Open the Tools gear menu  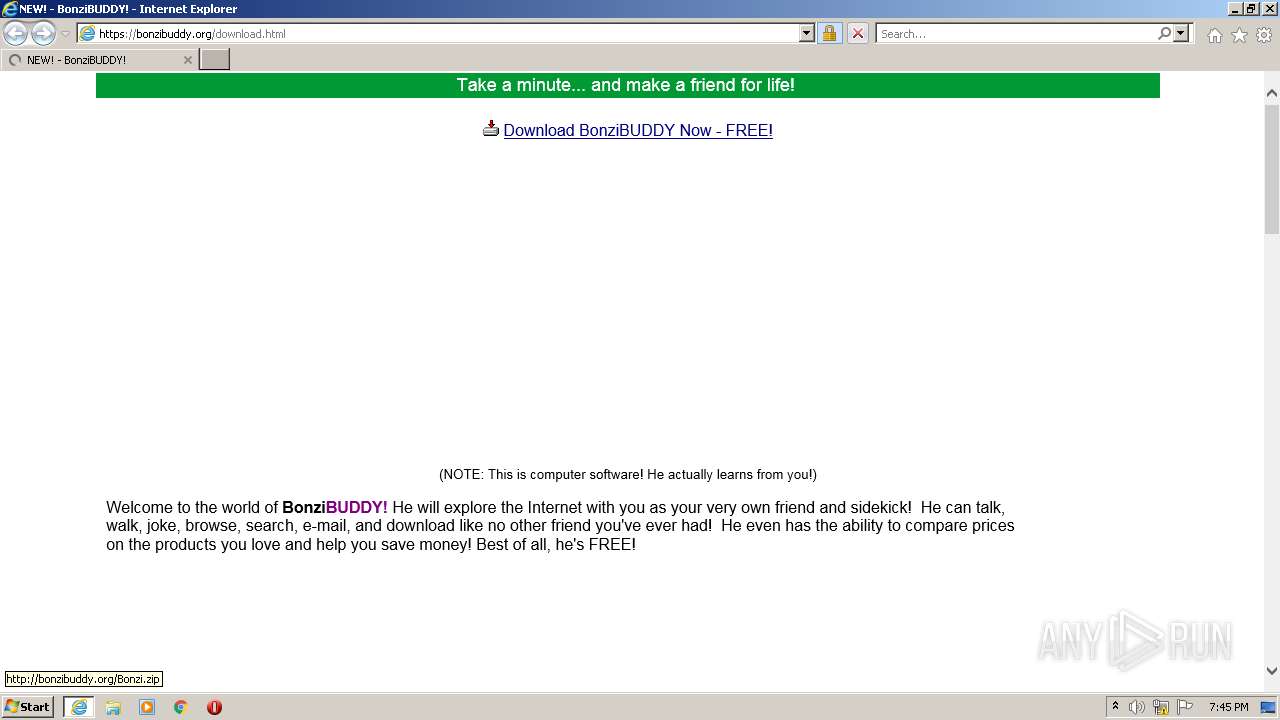(1264, 35)
